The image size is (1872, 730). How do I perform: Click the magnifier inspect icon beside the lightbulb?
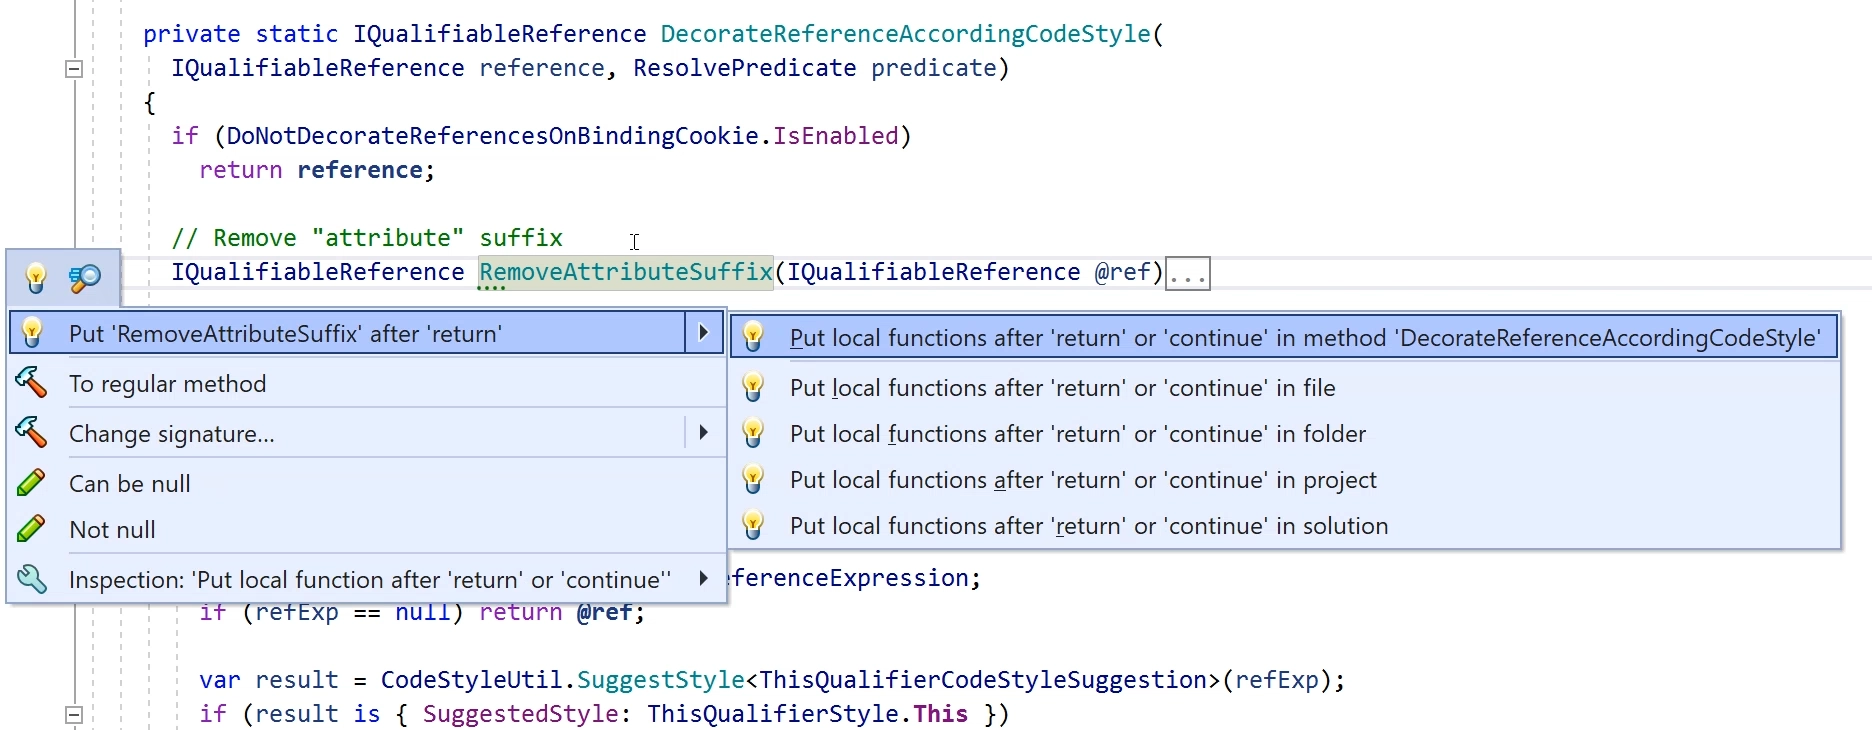(x=85, y=278)
